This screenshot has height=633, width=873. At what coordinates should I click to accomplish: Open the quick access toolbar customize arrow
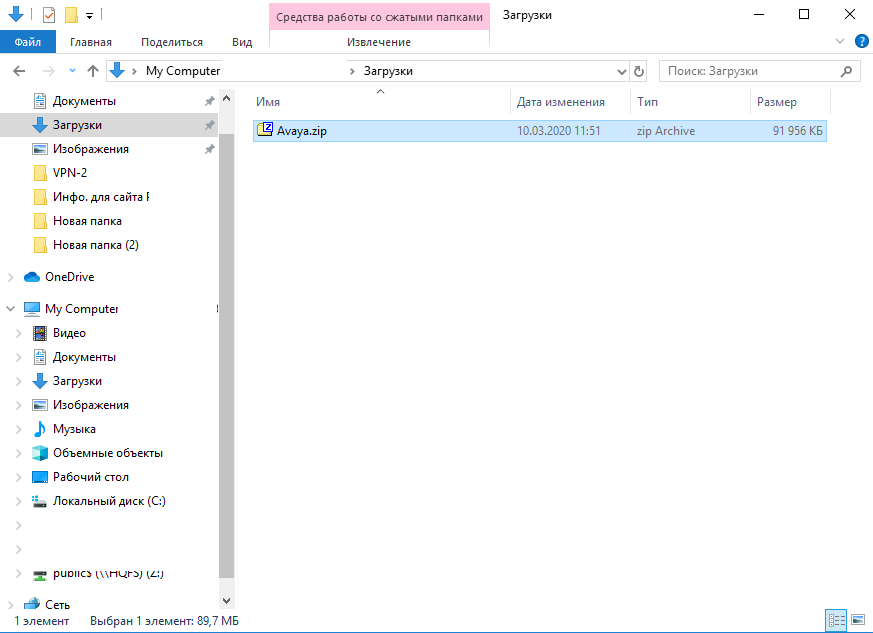coord(89,16)
